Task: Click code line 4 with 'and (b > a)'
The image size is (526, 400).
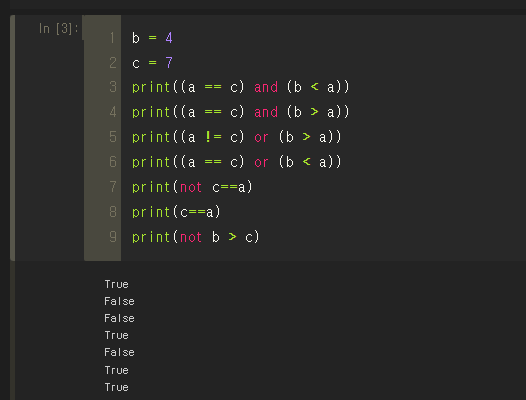Action: (x=241, y=112)
